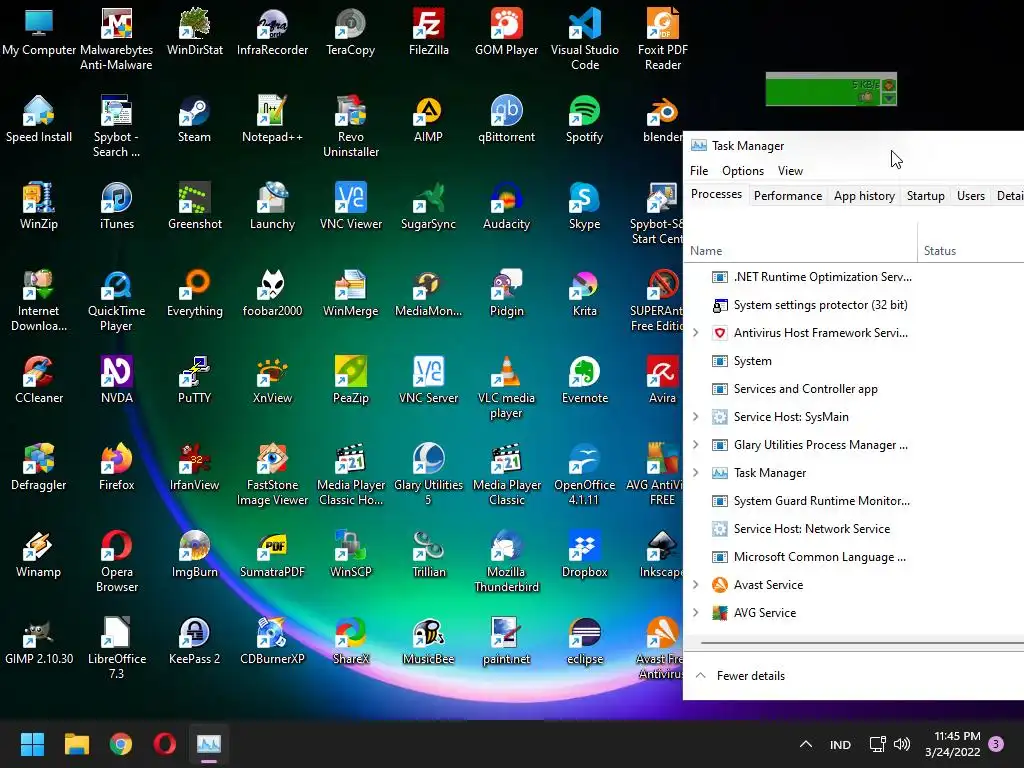Open Opera from the taskbar
Viewport: 1024px width, 768px height.
click(x=165, y=744)
